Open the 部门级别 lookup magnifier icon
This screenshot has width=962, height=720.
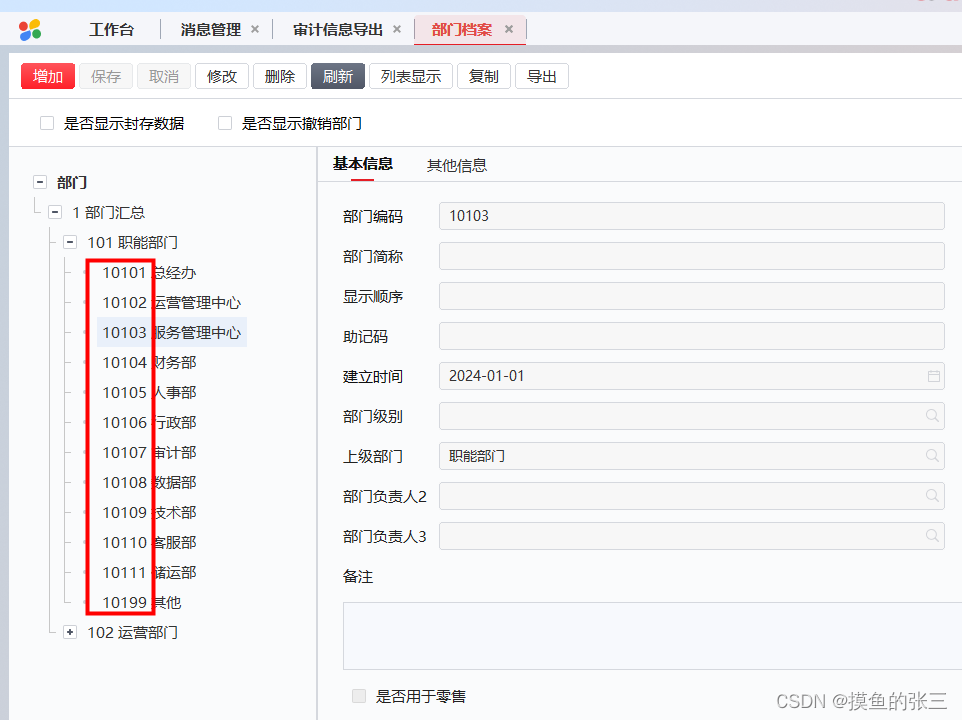click(932, 415)
